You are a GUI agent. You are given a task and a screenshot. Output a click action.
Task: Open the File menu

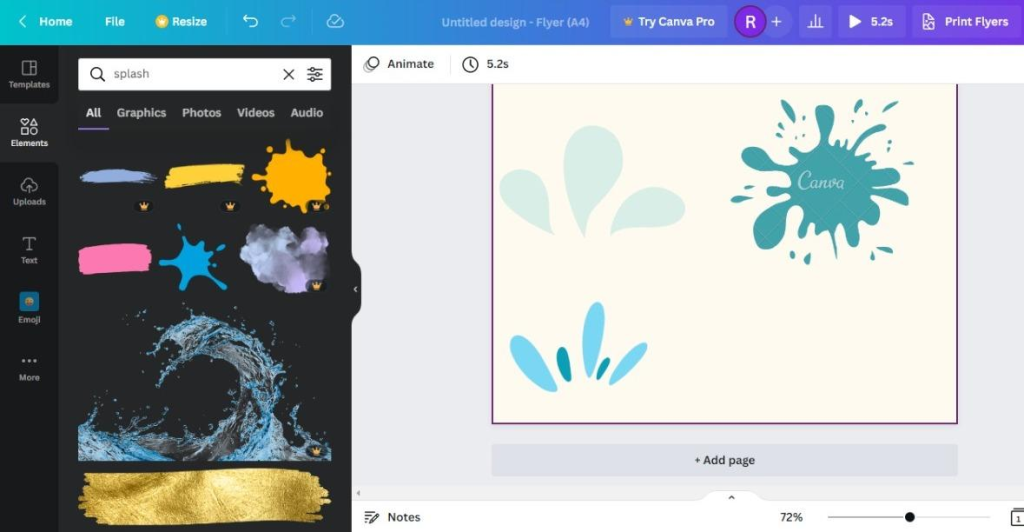coord(114,22)
